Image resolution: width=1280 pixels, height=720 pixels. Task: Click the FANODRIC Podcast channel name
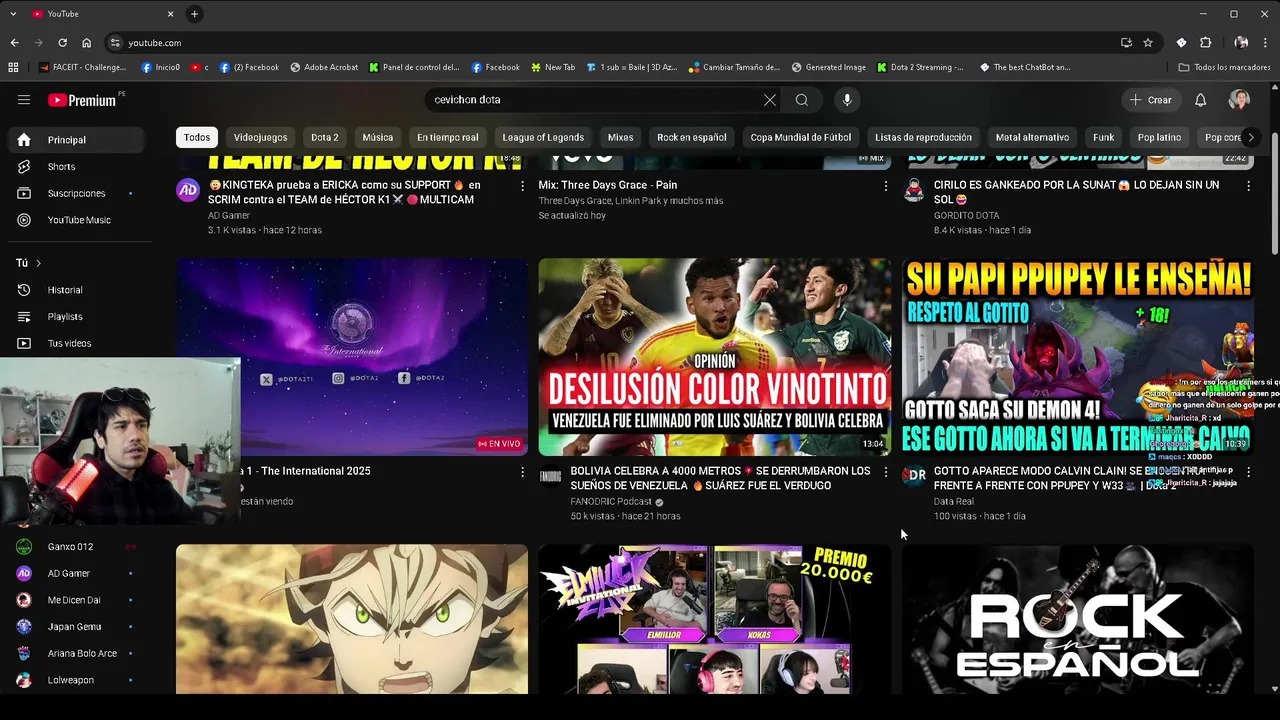[x=611, y=501]
